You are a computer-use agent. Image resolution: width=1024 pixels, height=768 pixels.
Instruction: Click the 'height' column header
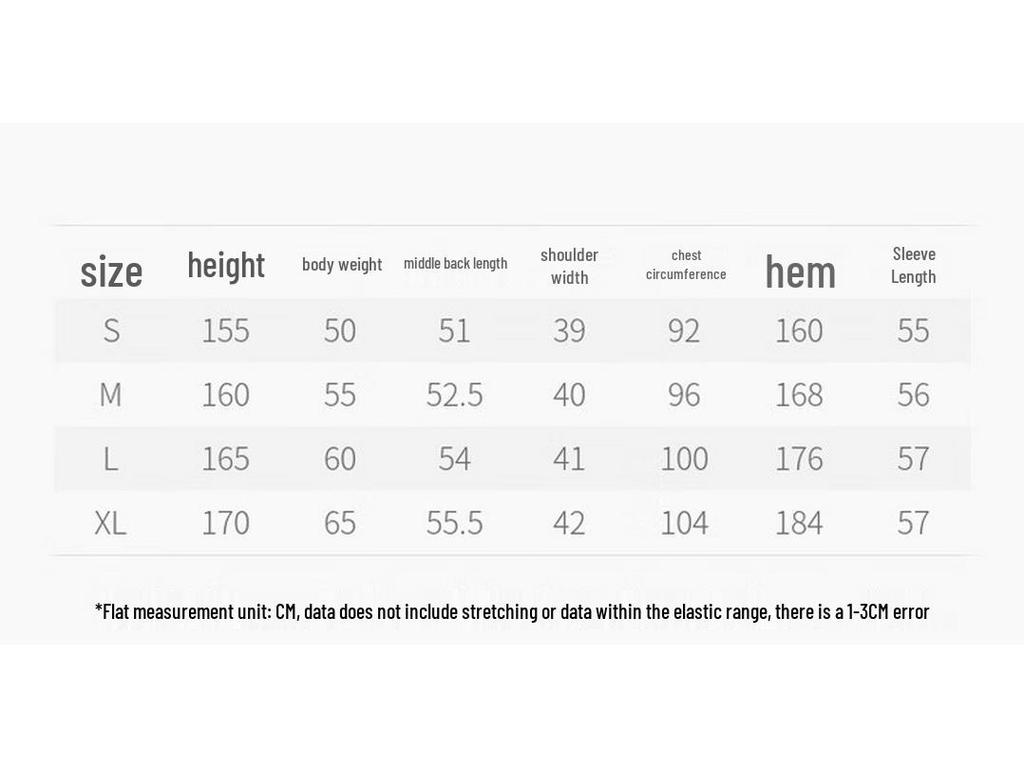coord(226,266)
